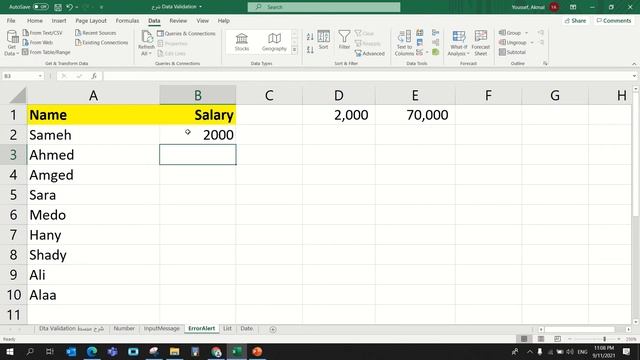The width and height of the screenshot is (640, 360).
Task: Toggle the Filter funnel
Action: [x=344, y=40]
